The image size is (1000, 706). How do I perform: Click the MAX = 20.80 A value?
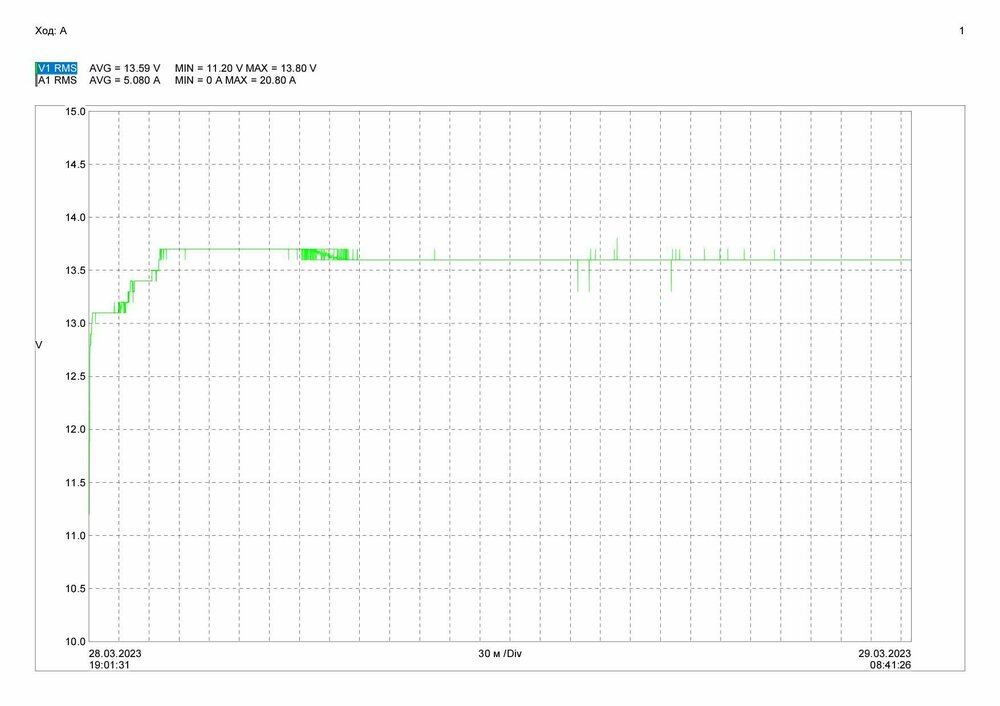coord(261,80)
